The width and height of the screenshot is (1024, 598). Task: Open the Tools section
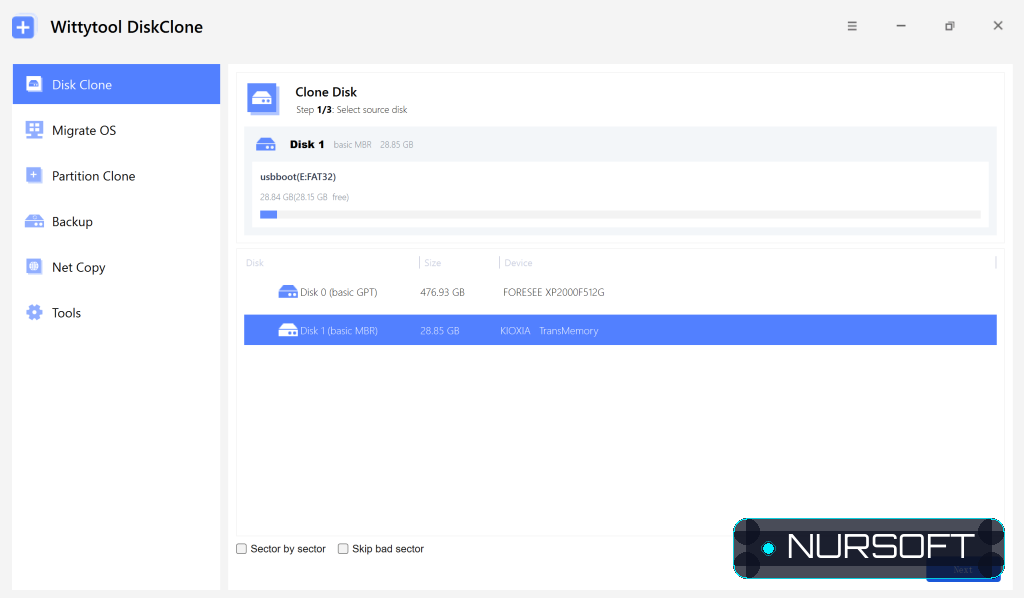tap(116, 313)
